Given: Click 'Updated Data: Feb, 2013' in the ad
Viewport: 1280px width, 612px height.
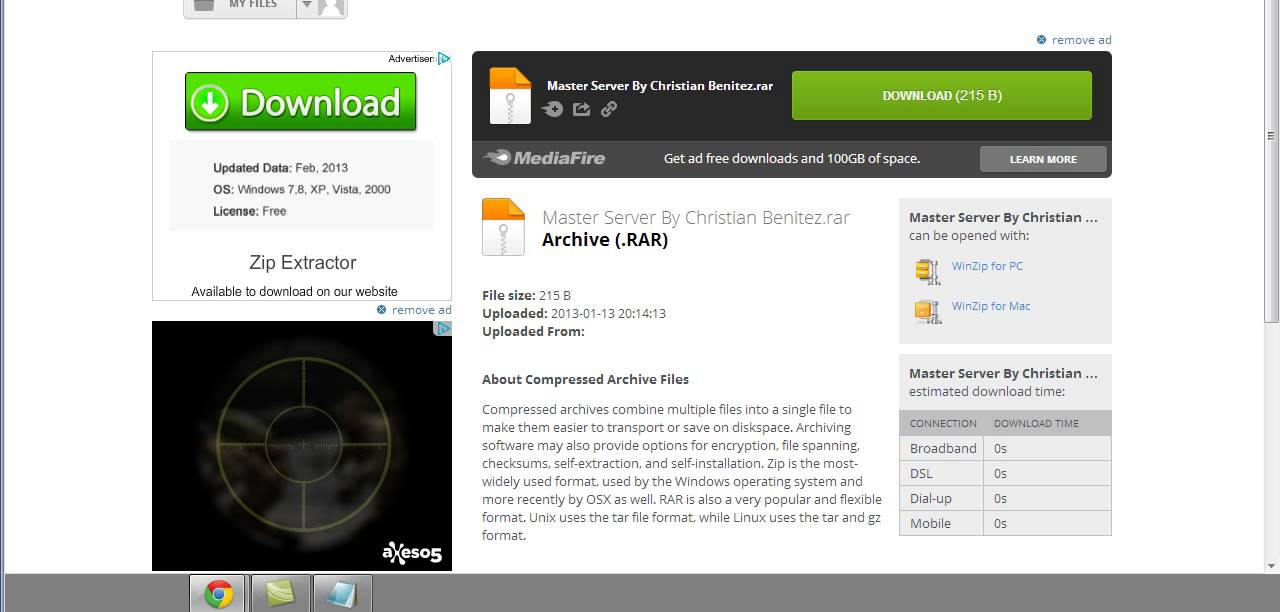Looking at the screenshot, I should click(x=280, y=168).
